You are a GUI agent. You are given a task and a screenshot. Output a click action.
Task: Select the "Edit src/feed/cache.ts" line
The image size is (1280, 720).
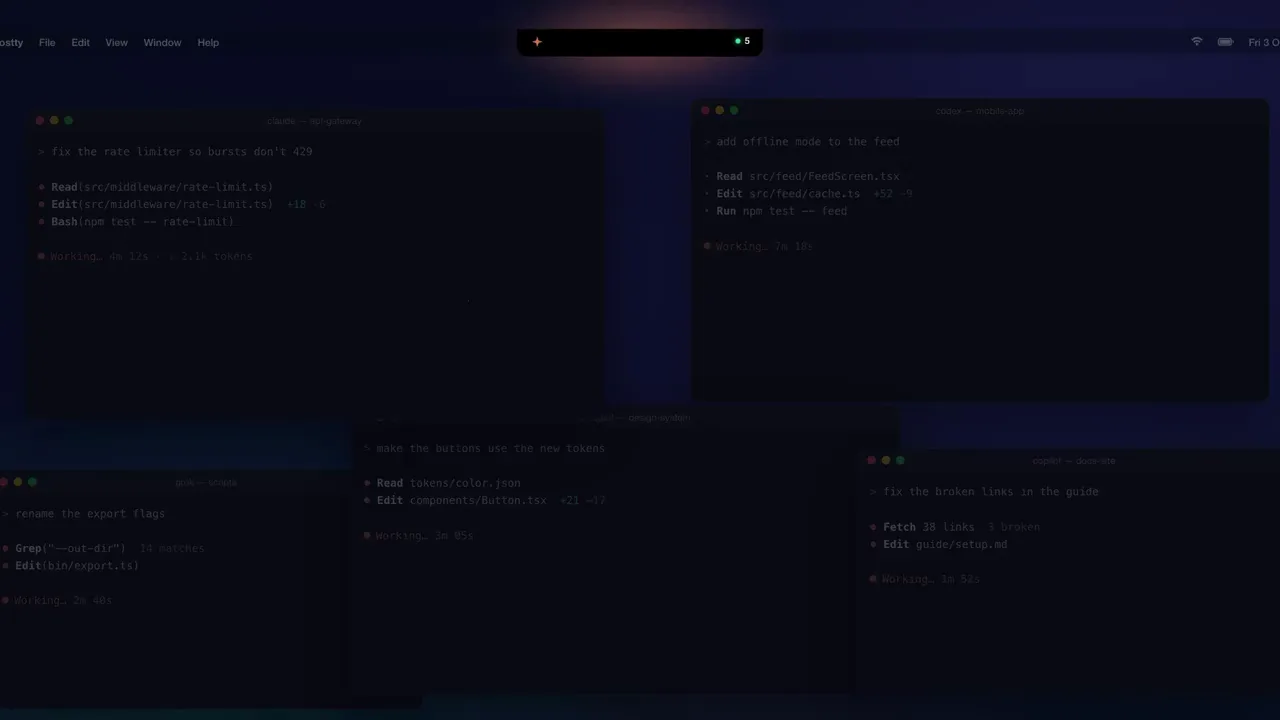[808, 194]
